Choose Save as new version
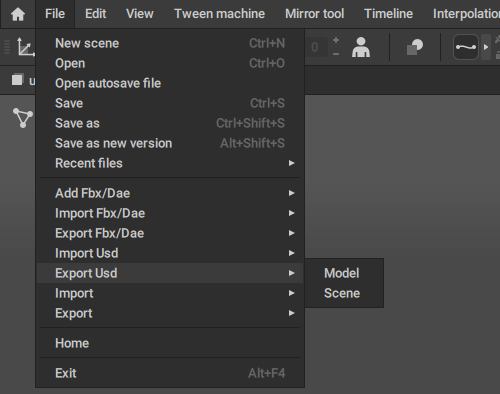This screenshot has width=500, height=394. coord(170,143)
